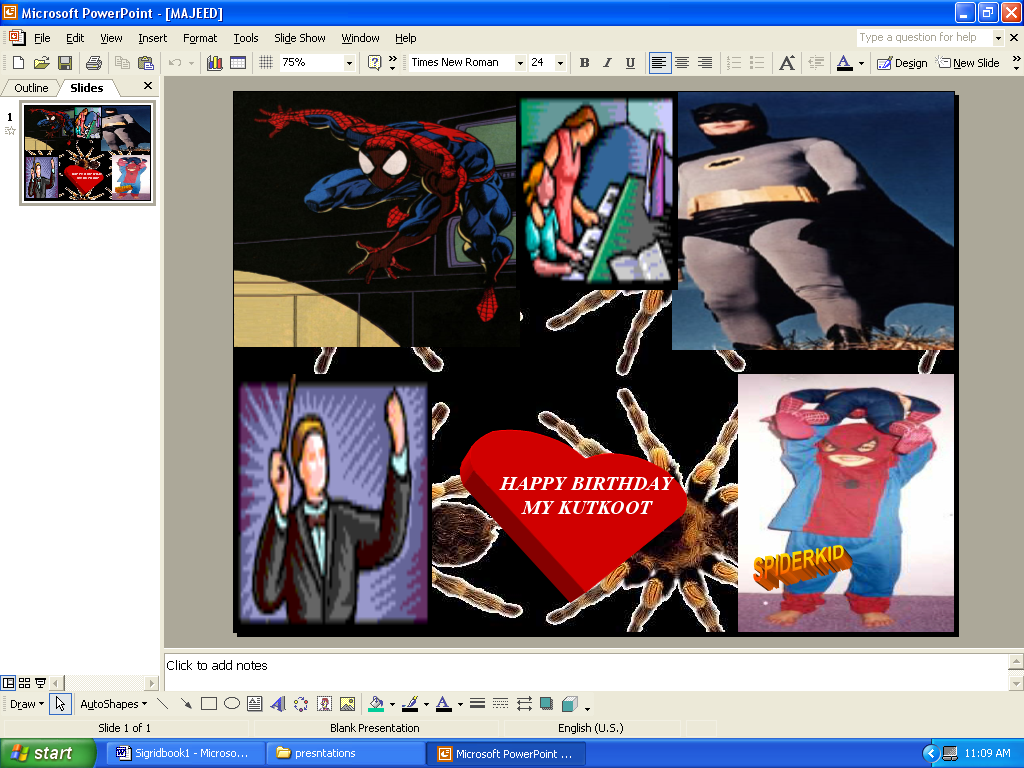Open the Slide Show menu
This screenshot has height=768, width=1024.
pyautogui.click(x=300, y=38)
